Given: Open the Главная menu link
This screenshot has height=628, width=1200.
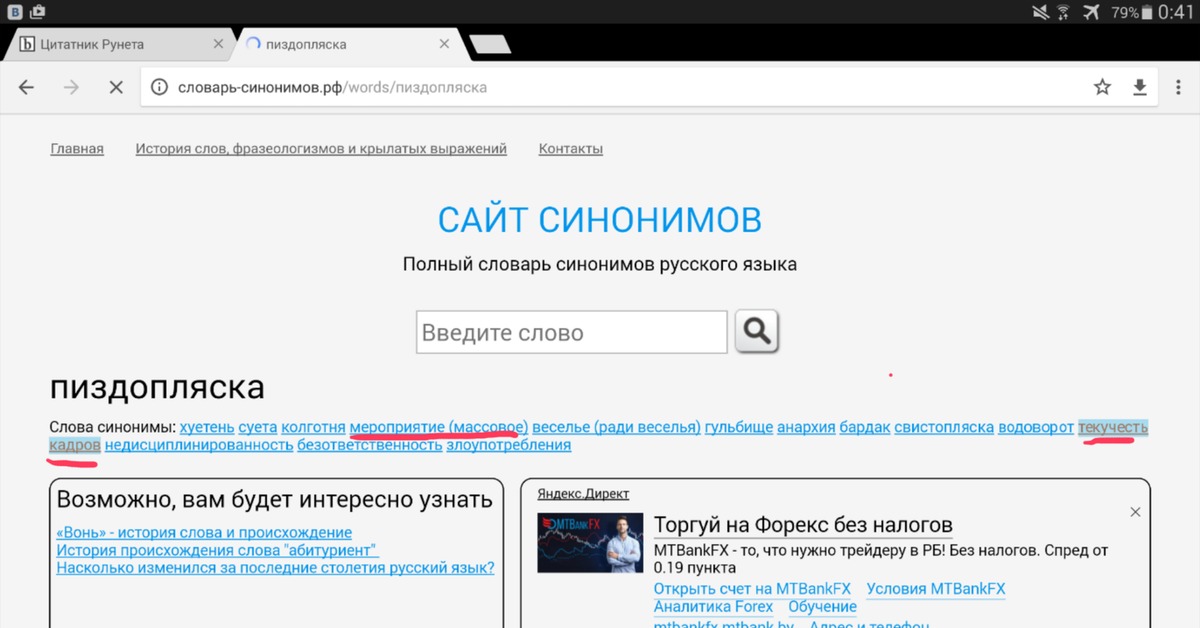Looking at the screenshot, I should (x=77, y=149).
